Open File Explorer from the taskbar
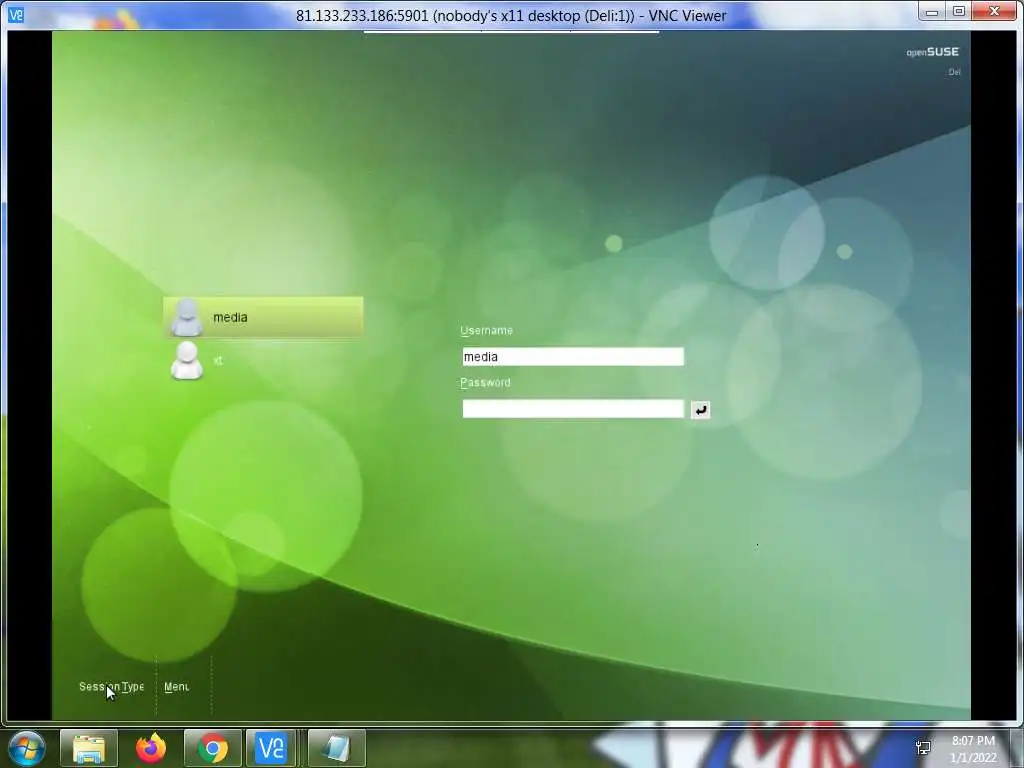 [x=89, y=748]
